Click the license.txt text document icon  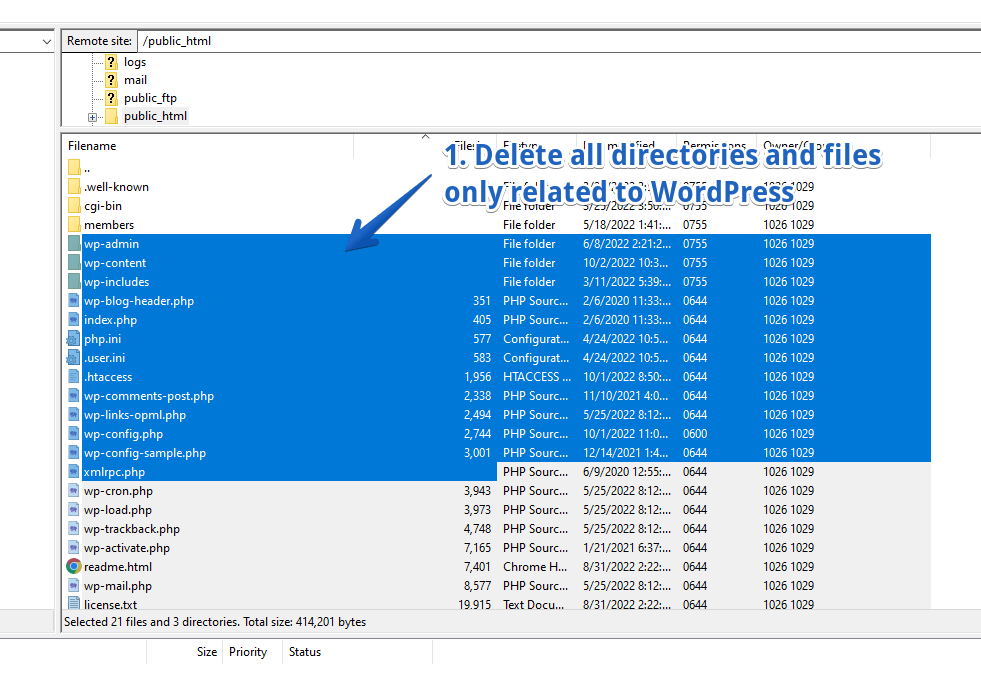(74, 604)
